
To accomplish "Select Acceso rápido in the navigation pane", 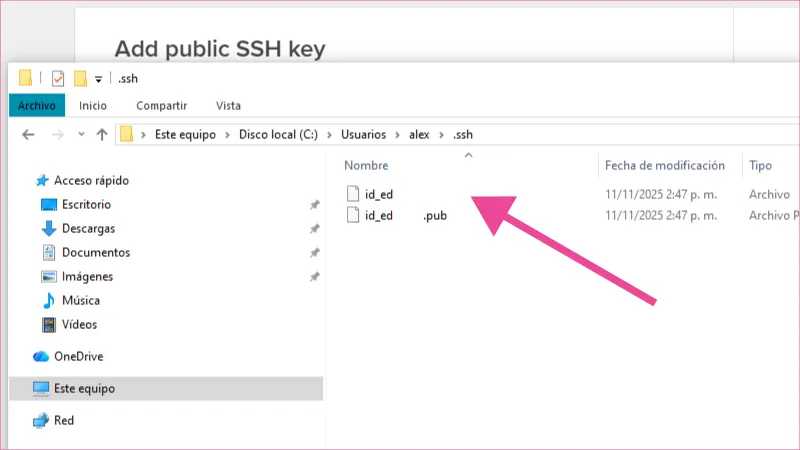I will pos(91,180).
